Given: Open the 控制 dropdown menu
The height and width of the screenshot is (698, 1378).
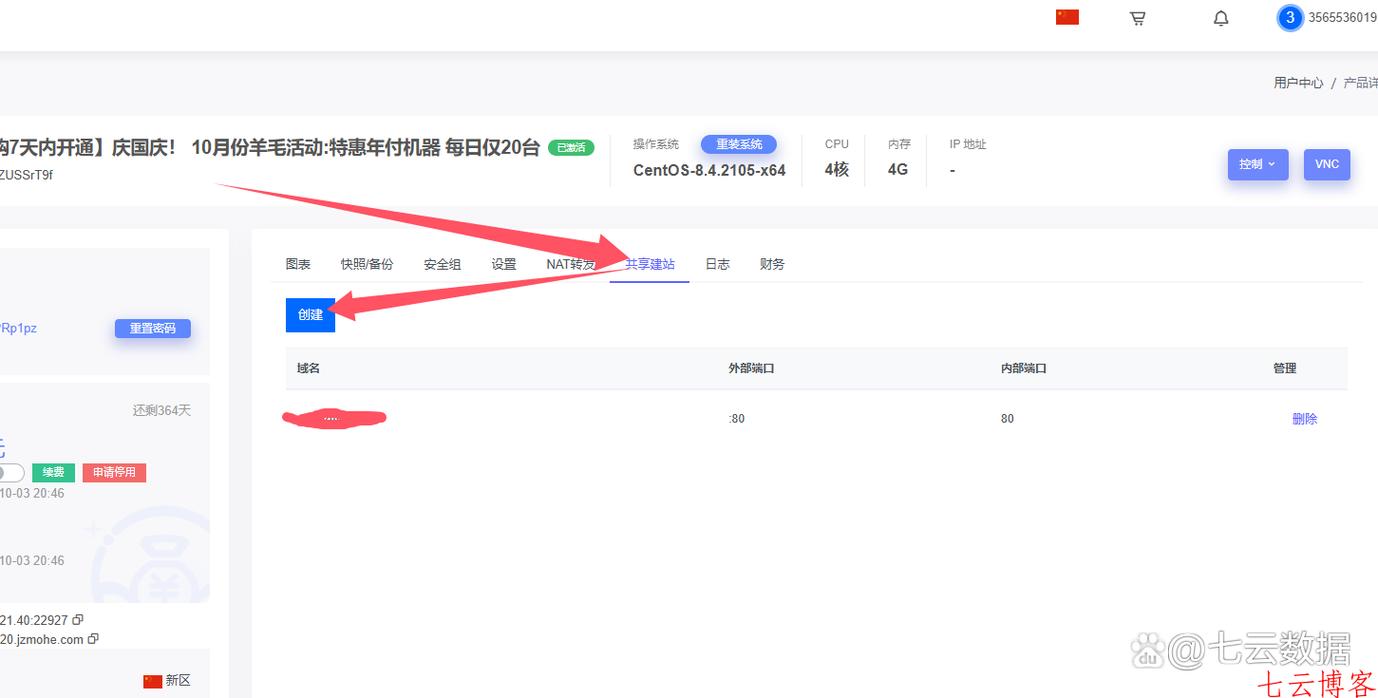Looking at the screenshot, I should pos(1257,164).
